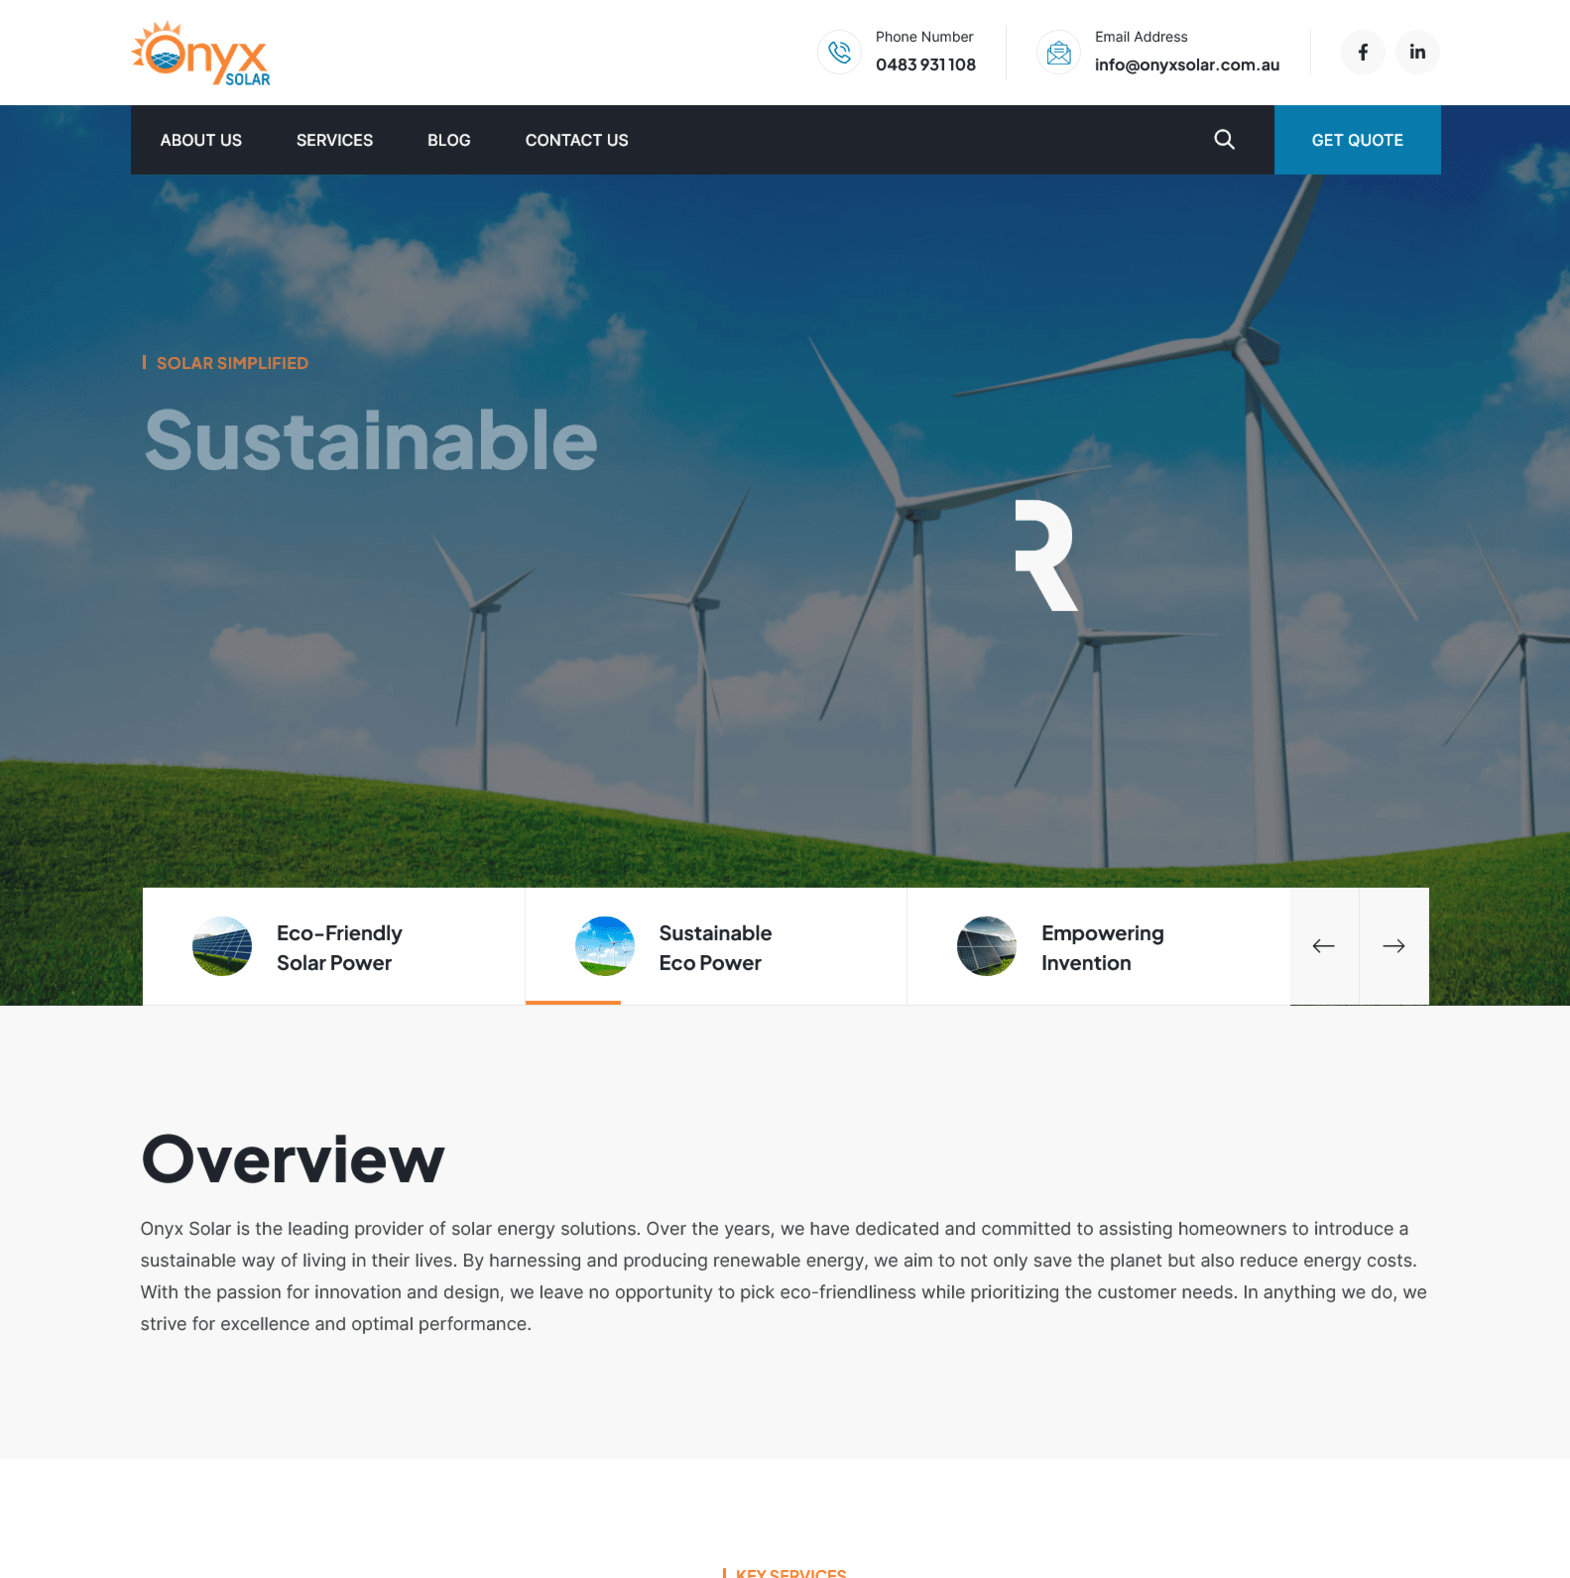1570x1578 pixels.
Task: Click the Overview heading
Action: pos(293,1159)
